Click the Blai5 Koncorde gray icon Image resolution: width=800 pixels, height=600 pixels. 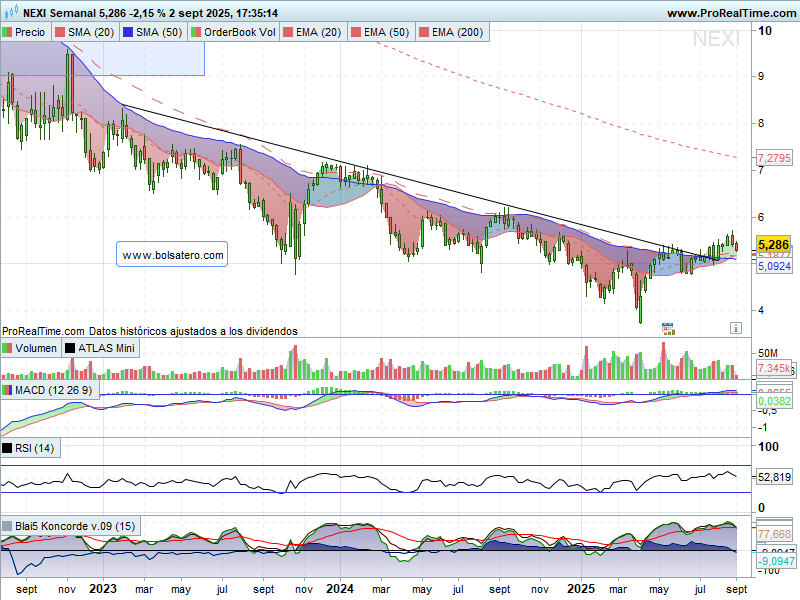(x=8, y=526)
